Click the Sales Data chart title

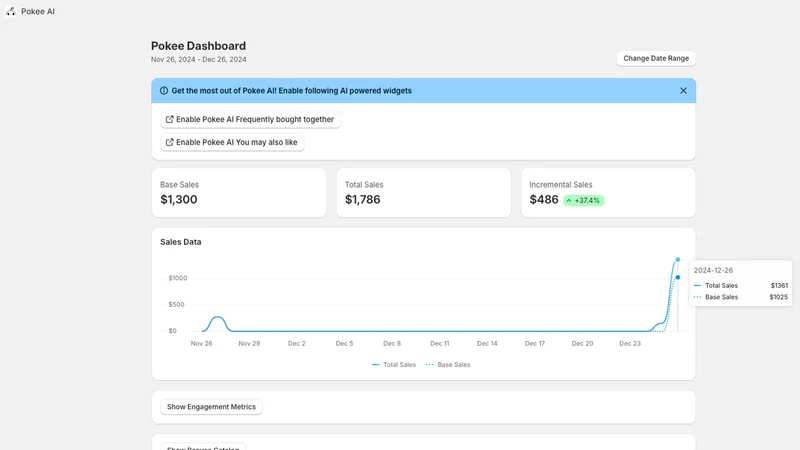click(181, 242)
